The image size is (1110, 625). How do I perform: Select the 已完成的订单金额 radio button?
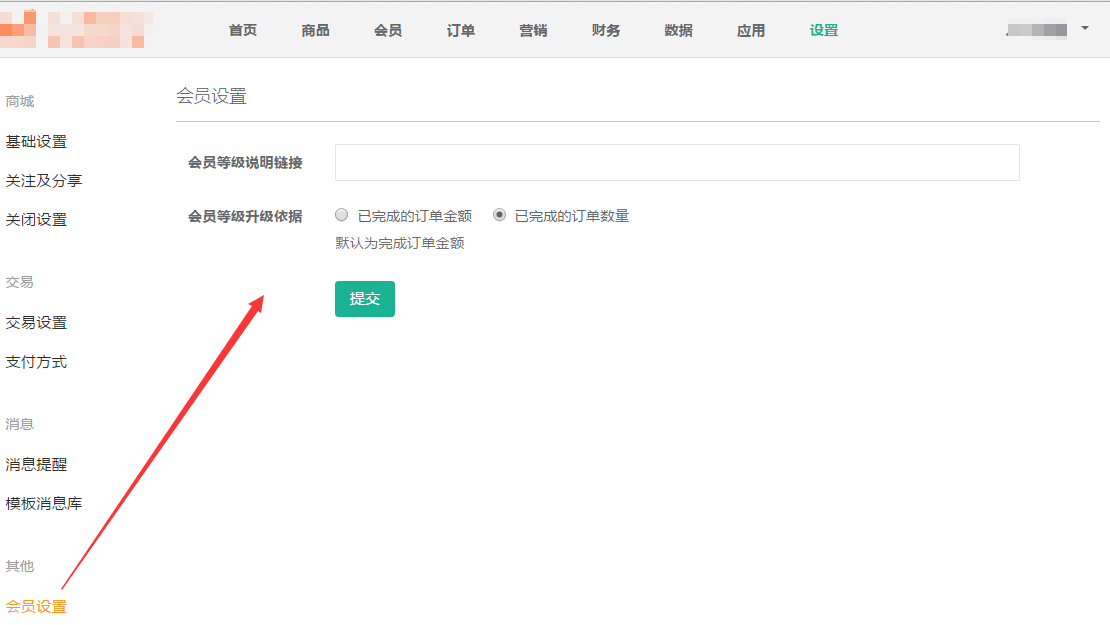[342, 215]
